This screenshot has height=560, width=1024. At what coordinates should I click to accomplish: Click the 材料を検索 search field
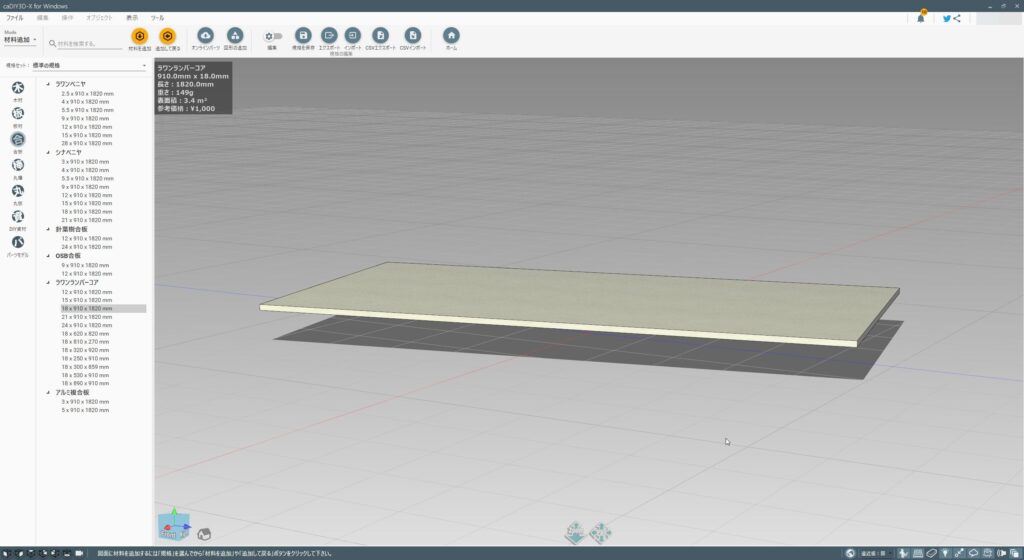(90, 43)
